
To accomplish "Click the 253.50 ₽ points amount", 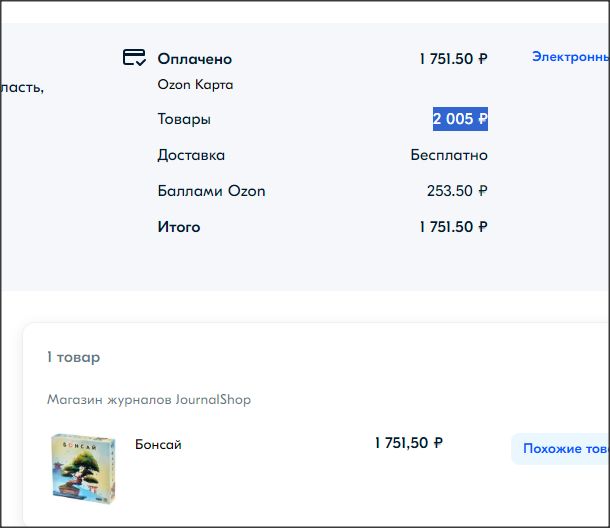I will click(x=457, y=191).
